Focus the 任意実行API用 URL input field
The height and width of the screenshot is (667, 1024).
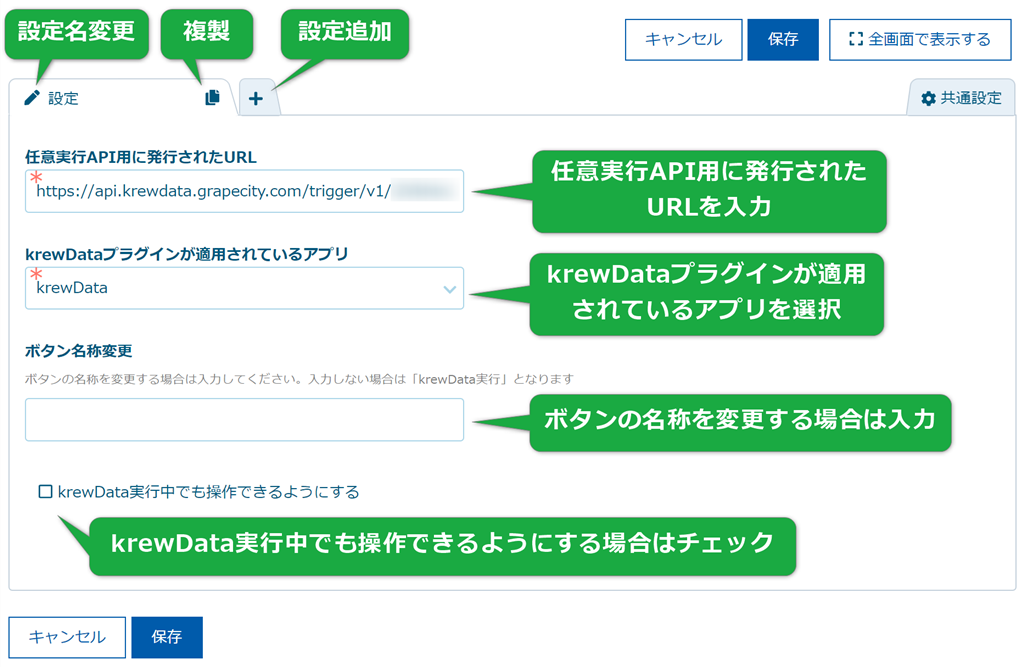pos(244,191)
